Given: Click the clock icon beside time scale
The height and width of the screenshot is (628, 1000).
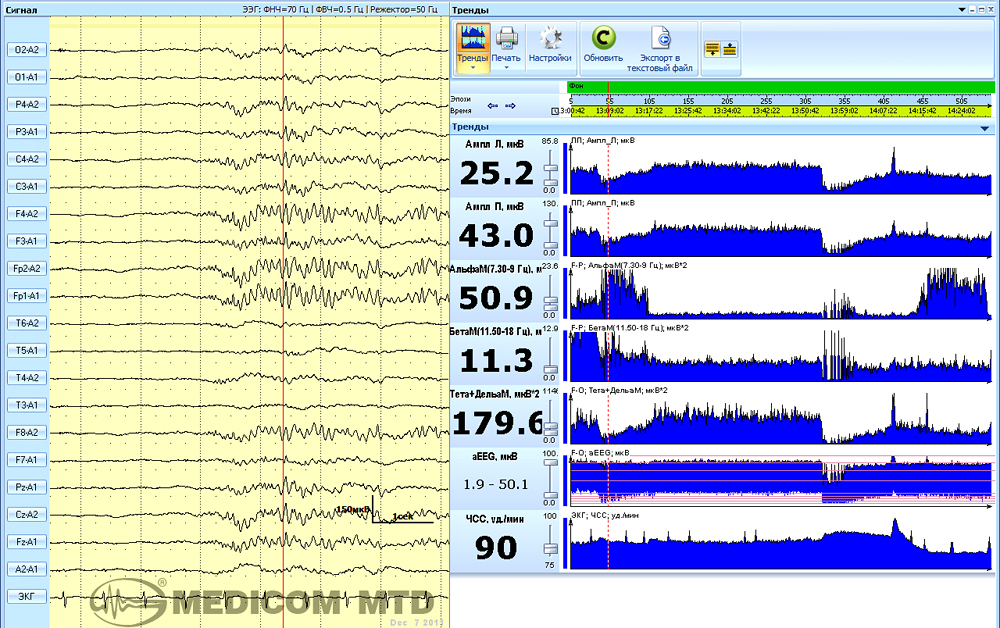Looking at the screenshot, I should [555, 111].
